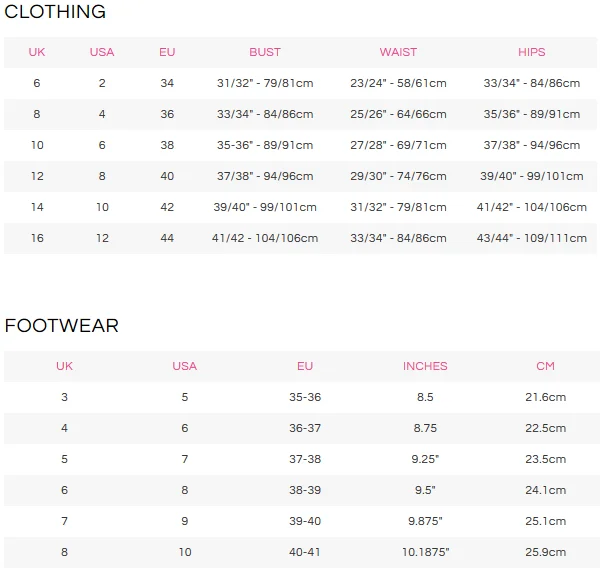
Task: Click the FOOTWEAR section heading
Action: 61,326
